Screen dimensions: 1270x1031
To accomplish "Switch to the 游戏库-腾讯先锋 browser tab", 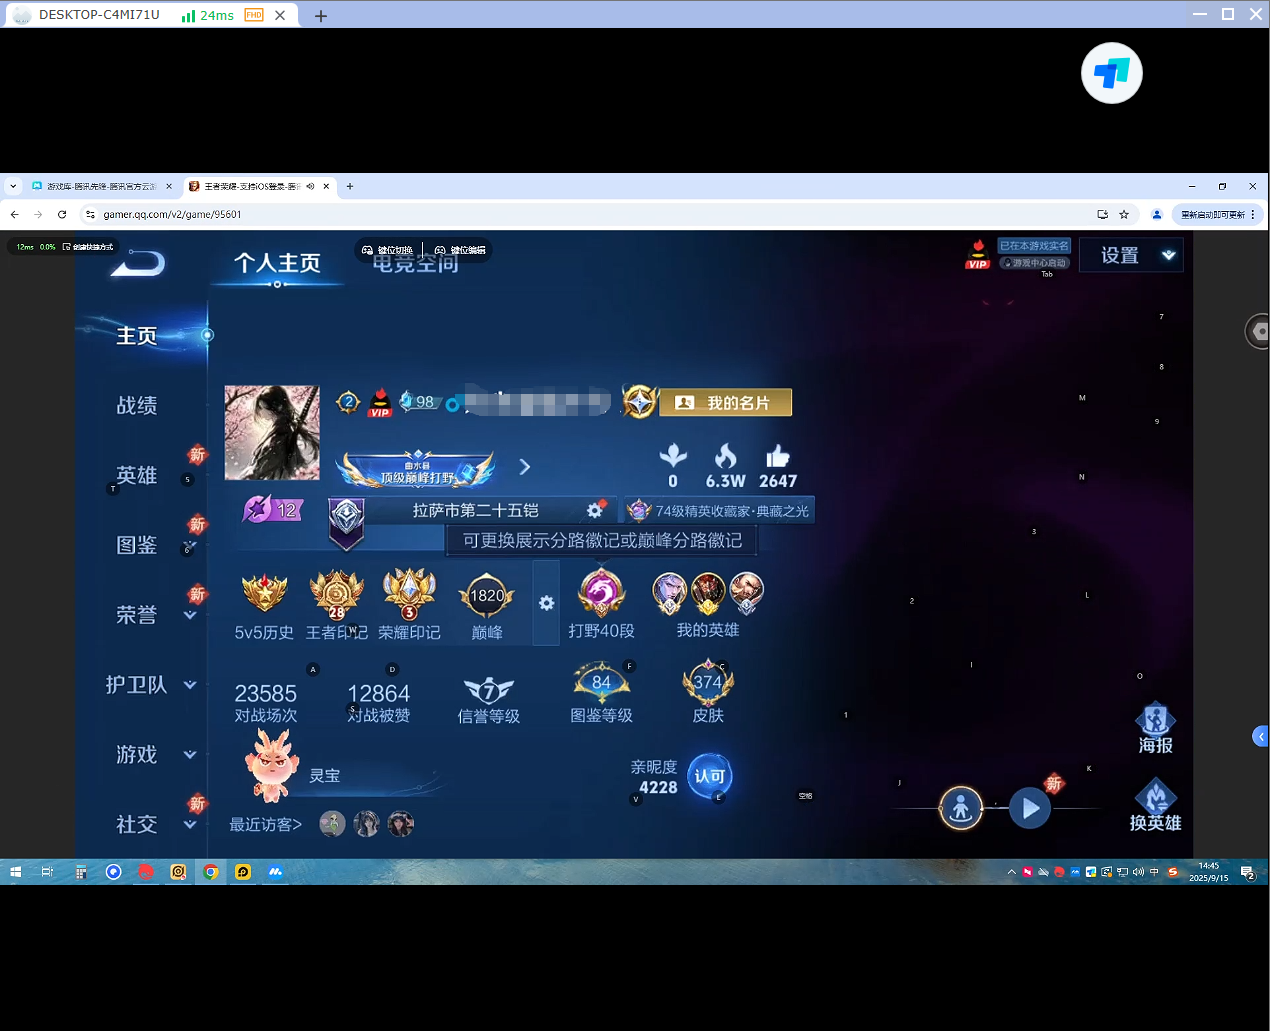I will pos(101,186).
